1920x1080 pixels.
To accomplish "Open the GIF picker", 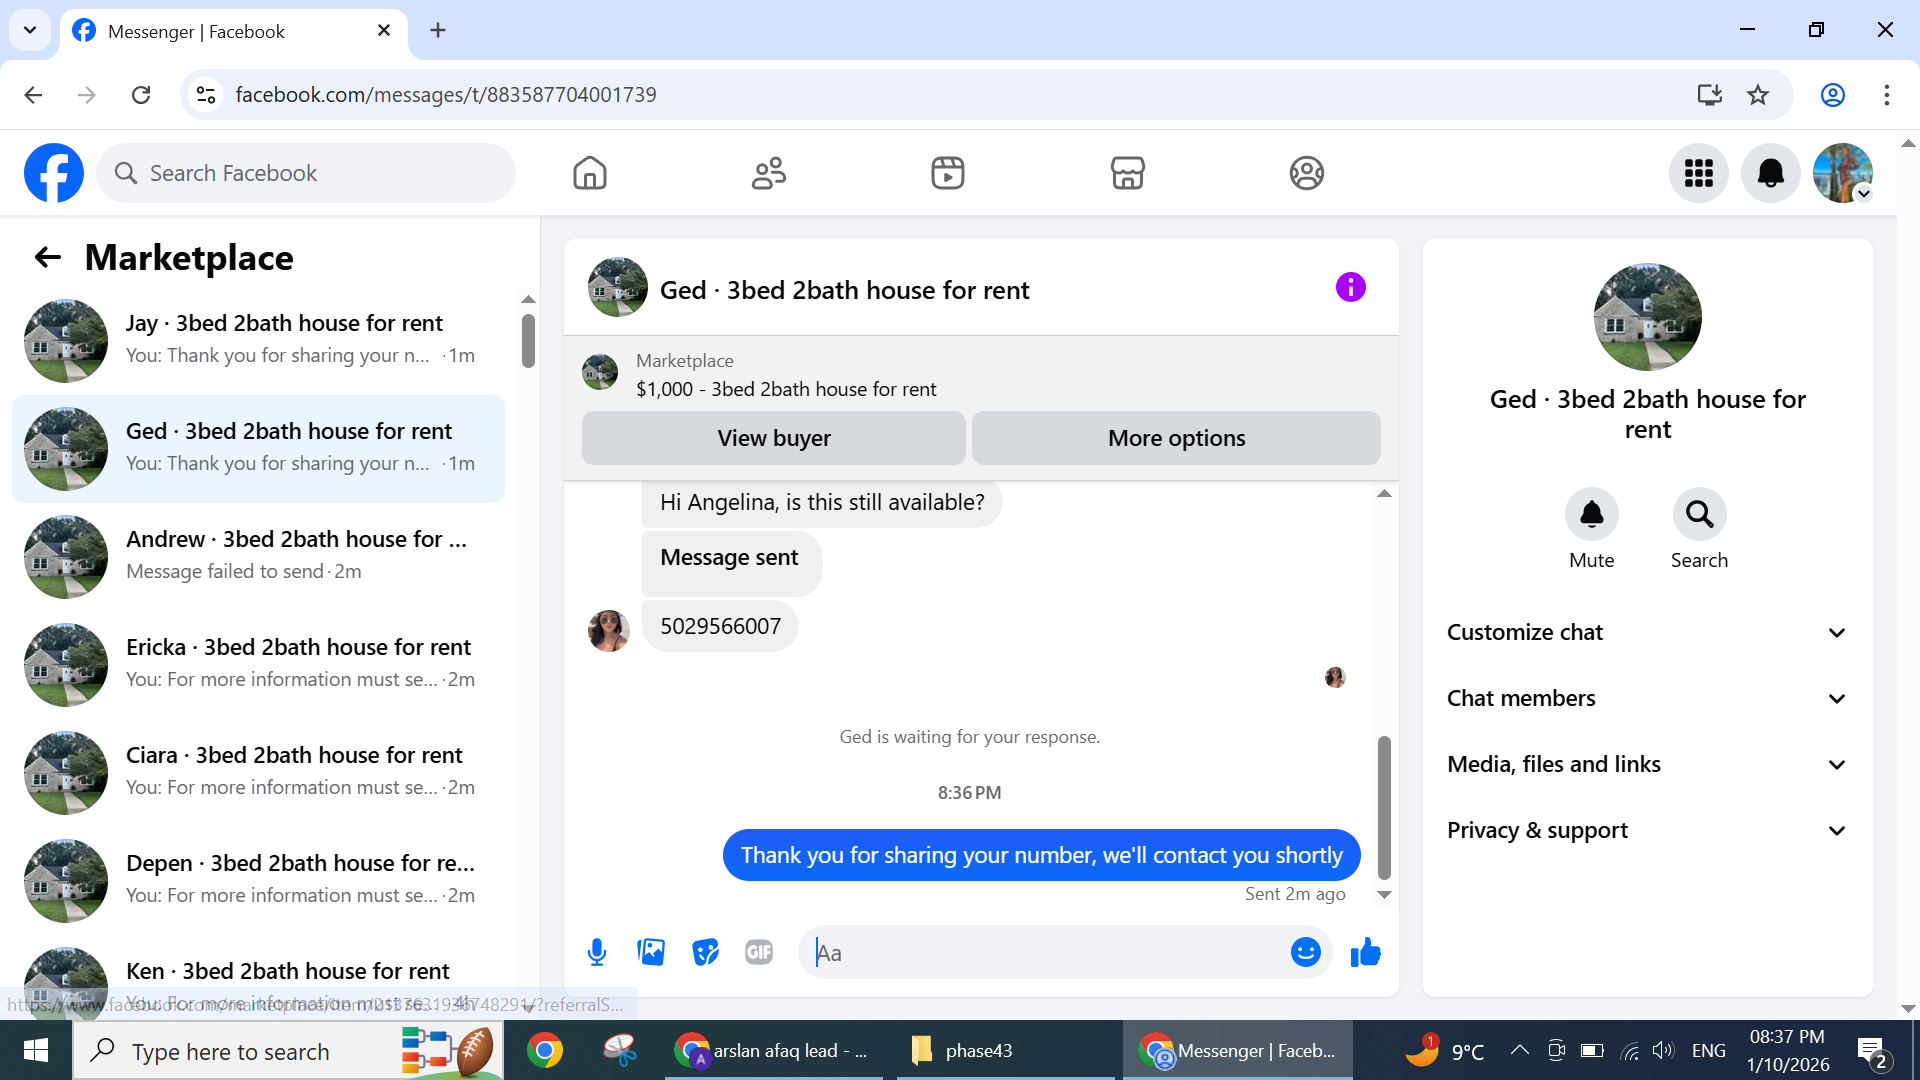I will pos(759,952).
